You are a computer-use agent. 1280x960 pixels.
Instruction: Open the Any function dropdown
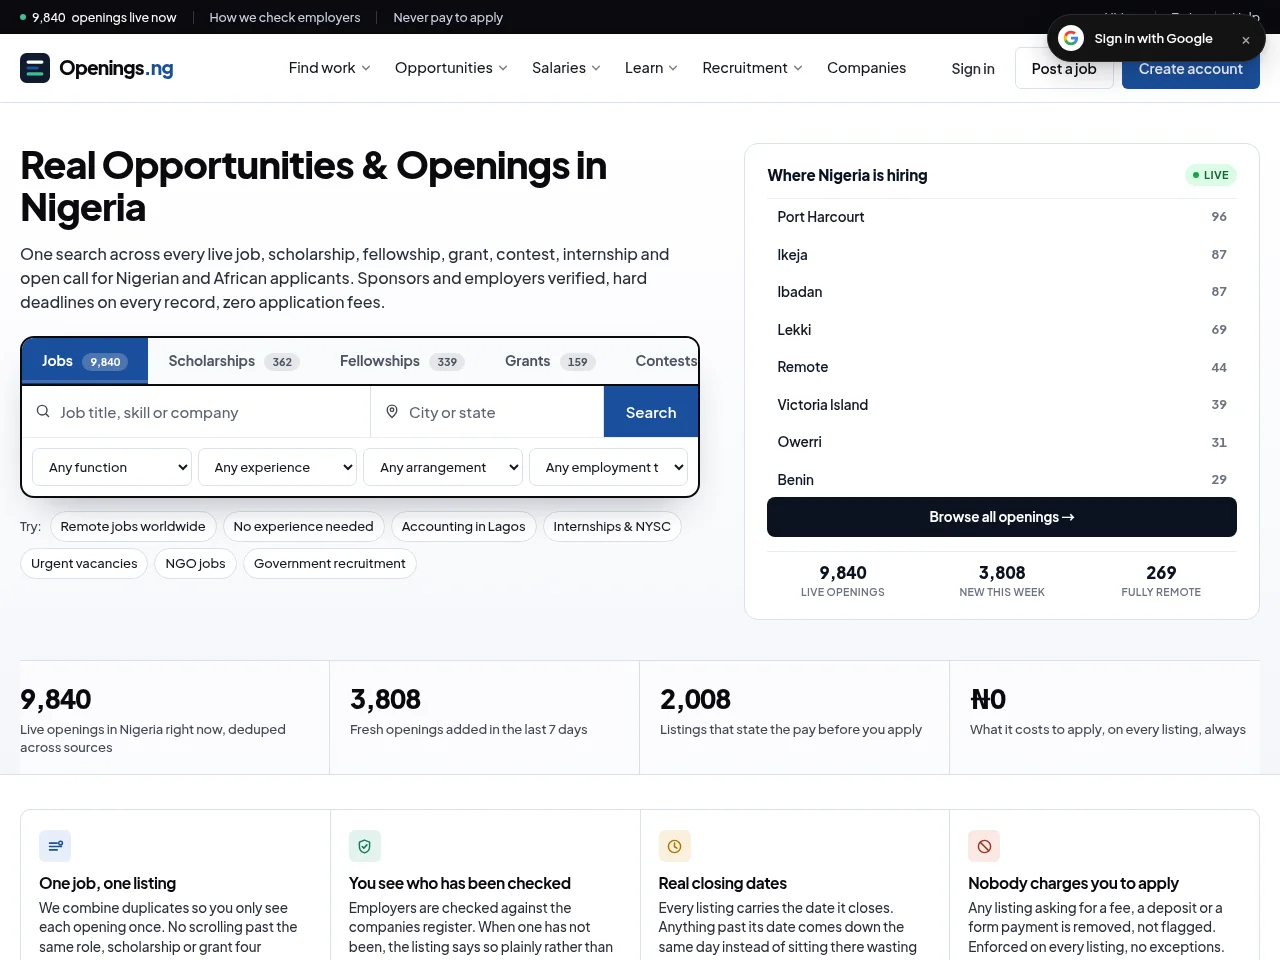coord(112,467)
